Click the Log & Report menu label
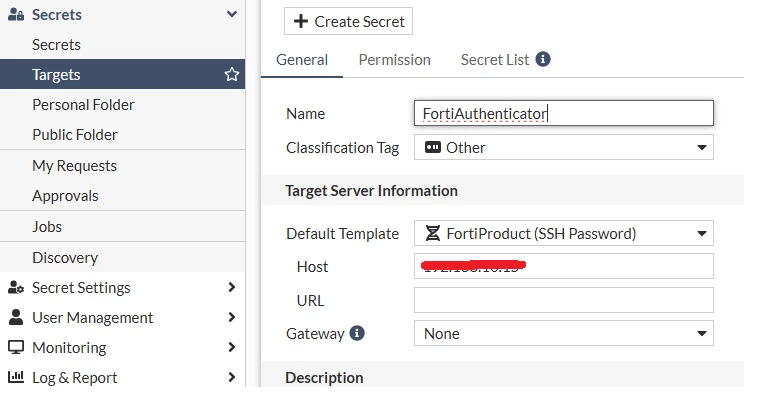This screenshot has height=396, width=761. click(x=74, y=378)
